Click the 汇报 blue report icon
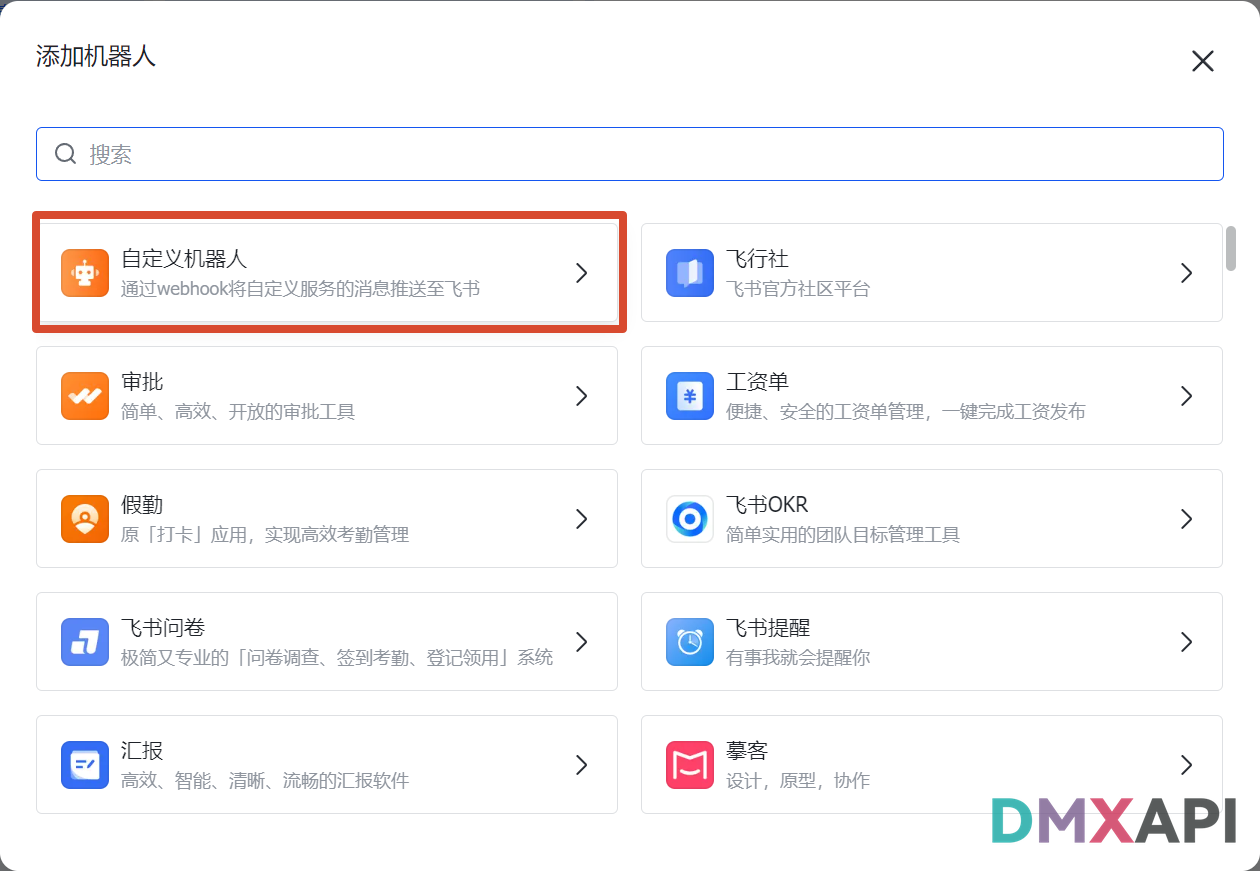This screenshot has width=1260, height=871. 85,765
